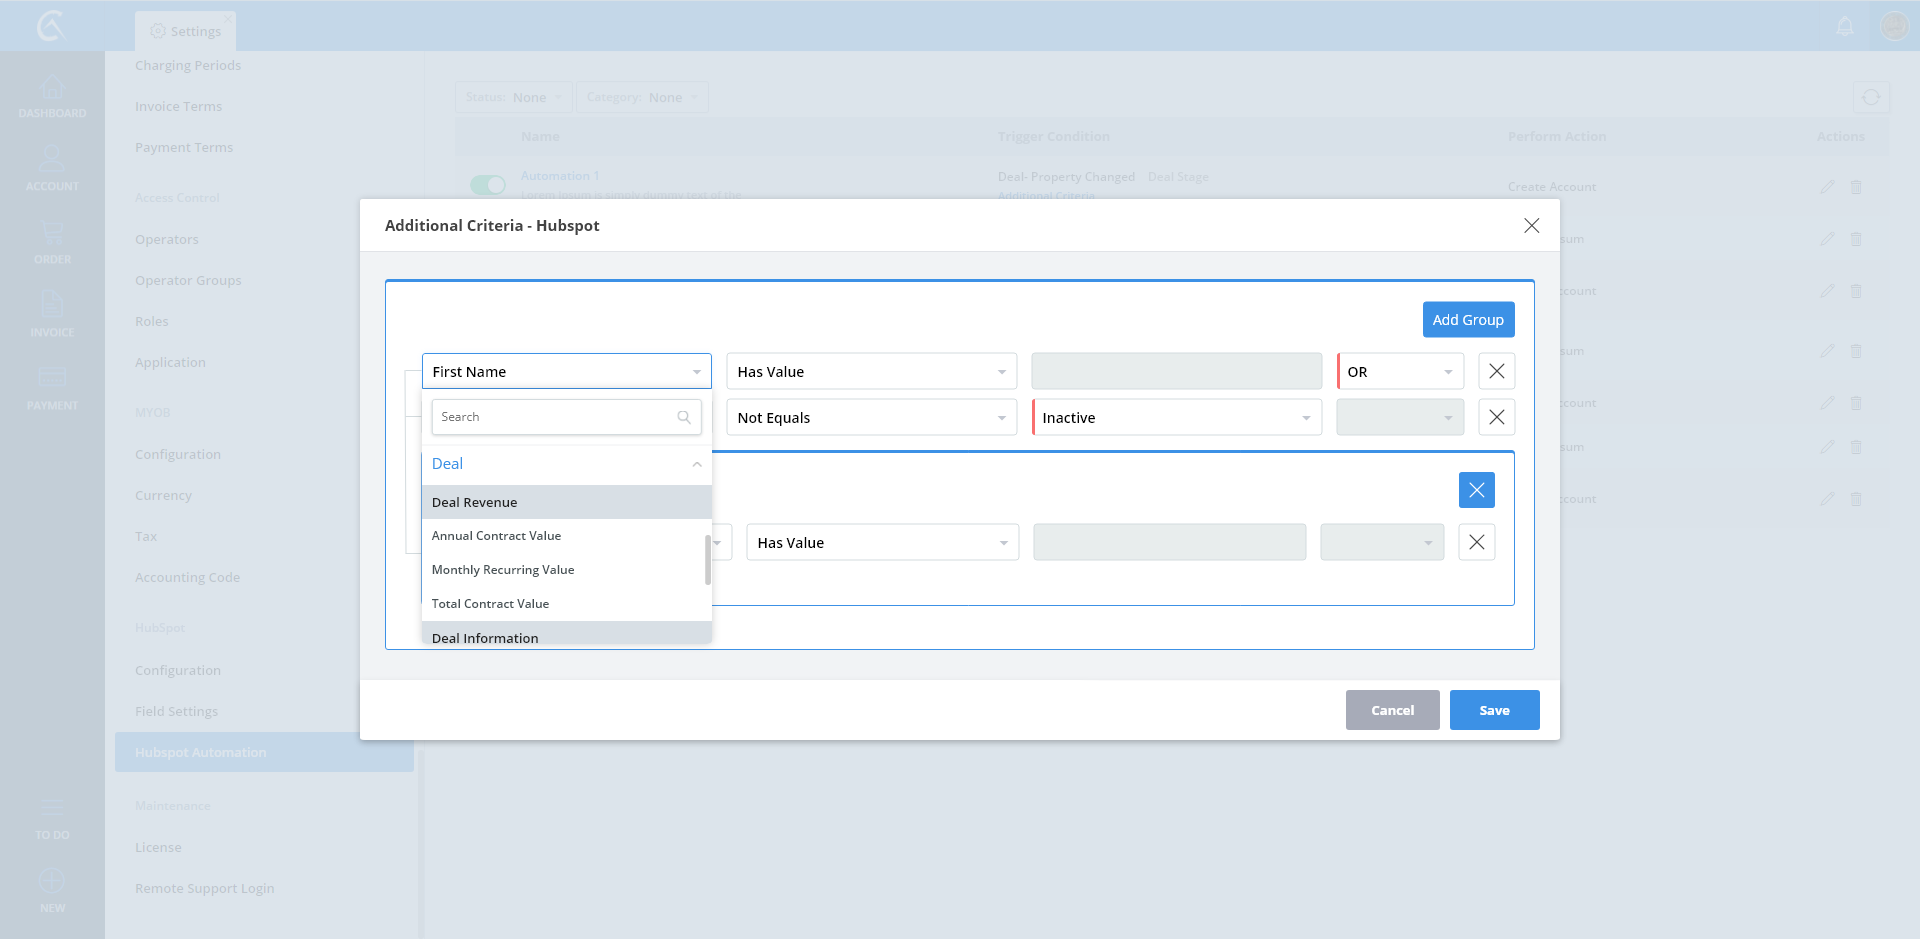Click the dropdown list scrollbar
This screenshot has height=939, width=1920.
click(708, 560)
